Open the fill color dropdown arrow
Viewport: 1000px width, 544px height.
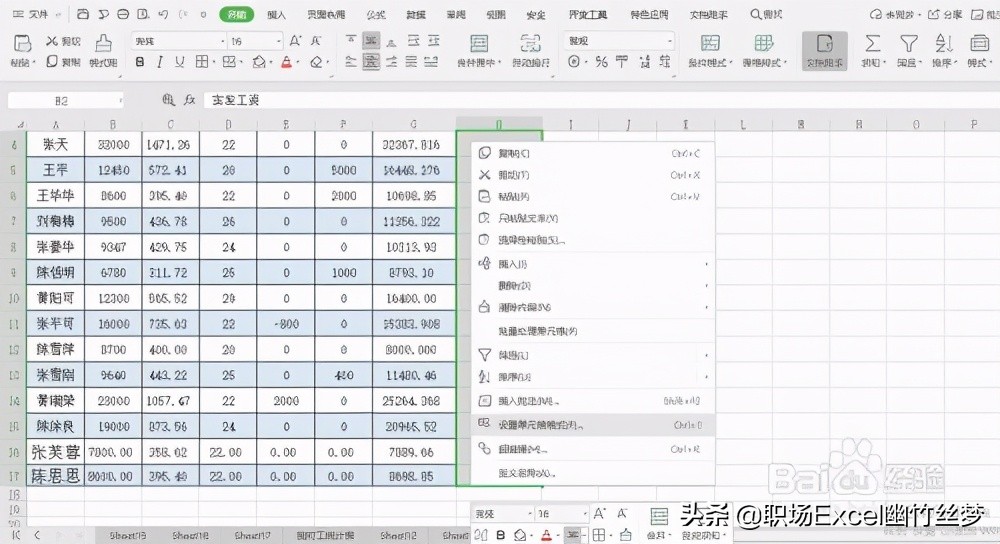coord(270,62)
